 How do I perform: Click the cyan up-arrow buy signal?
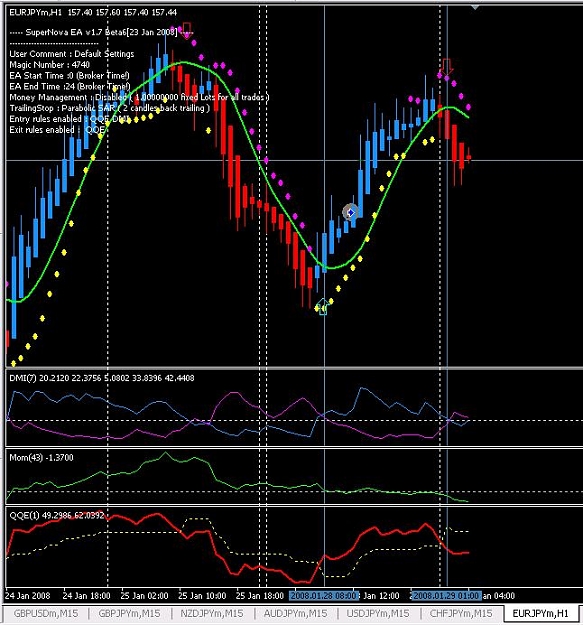point(323,307)
